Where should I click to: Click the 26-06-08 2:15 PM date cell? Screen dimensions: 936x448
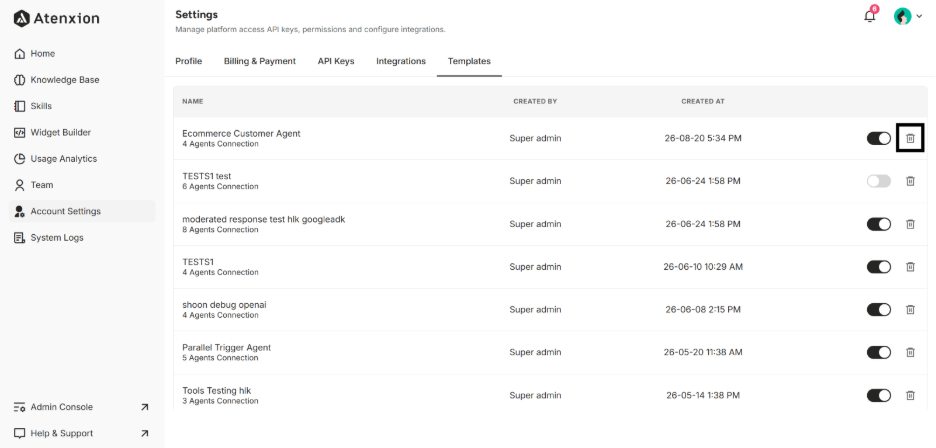(703, 309)
